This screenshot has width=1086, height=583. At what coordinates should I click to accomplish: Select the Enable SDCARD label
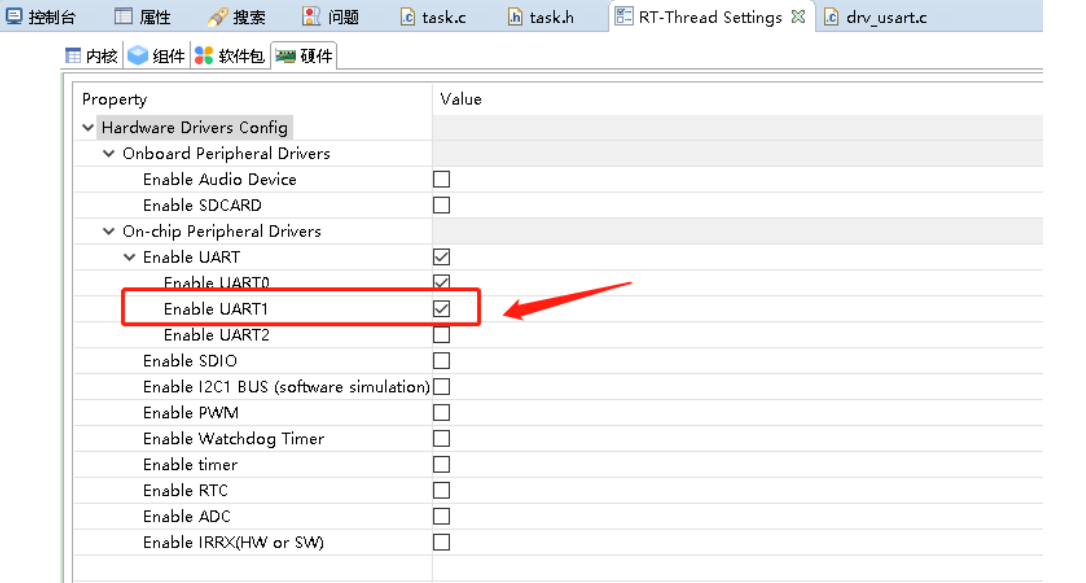pos(202,205)
